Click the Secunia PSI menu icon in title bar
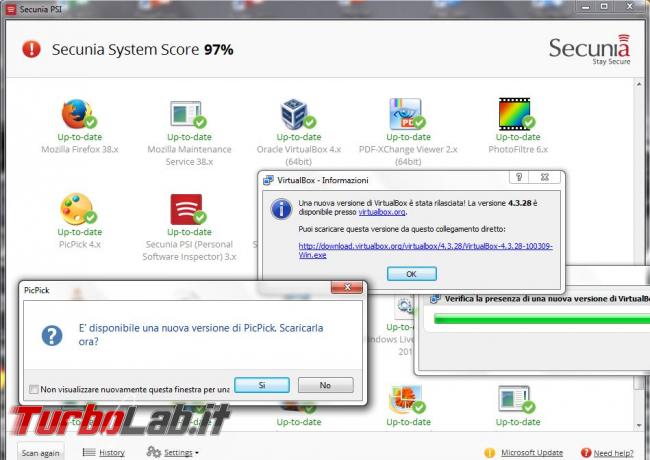650x460 pixels. [11, 10]
